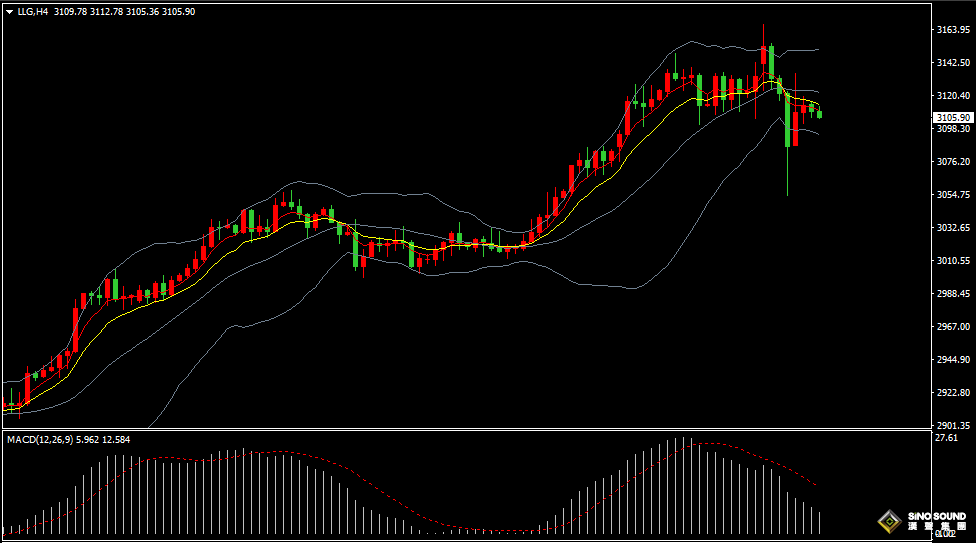Viewport: 976px width, 543px height.
Task: Click the OHLC values 3109.78 3112.78 3105.36 3105.90
Action: 124,12
